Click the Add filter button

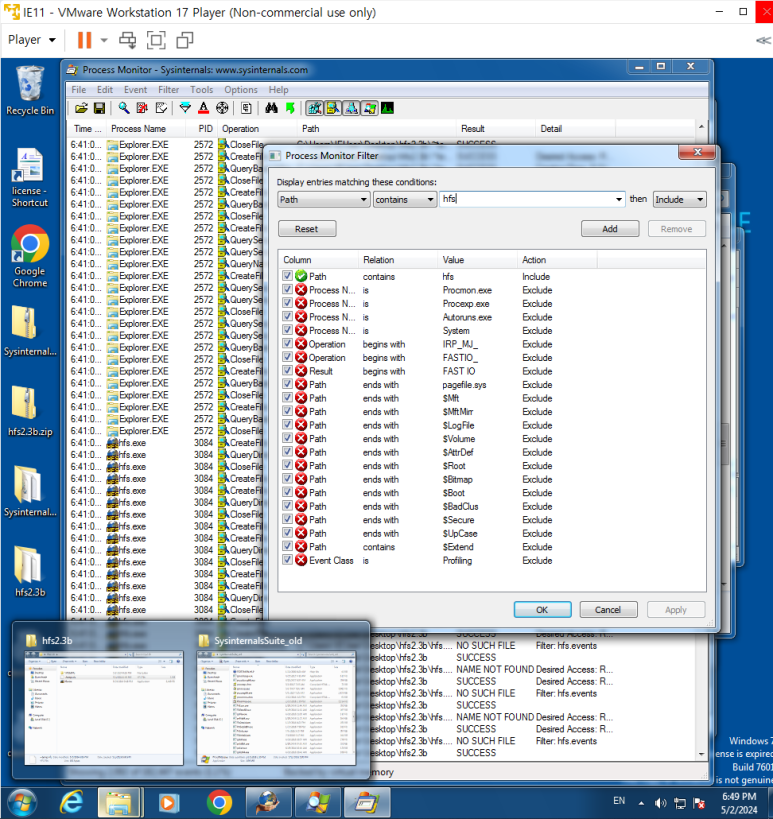tap(610, 229)
